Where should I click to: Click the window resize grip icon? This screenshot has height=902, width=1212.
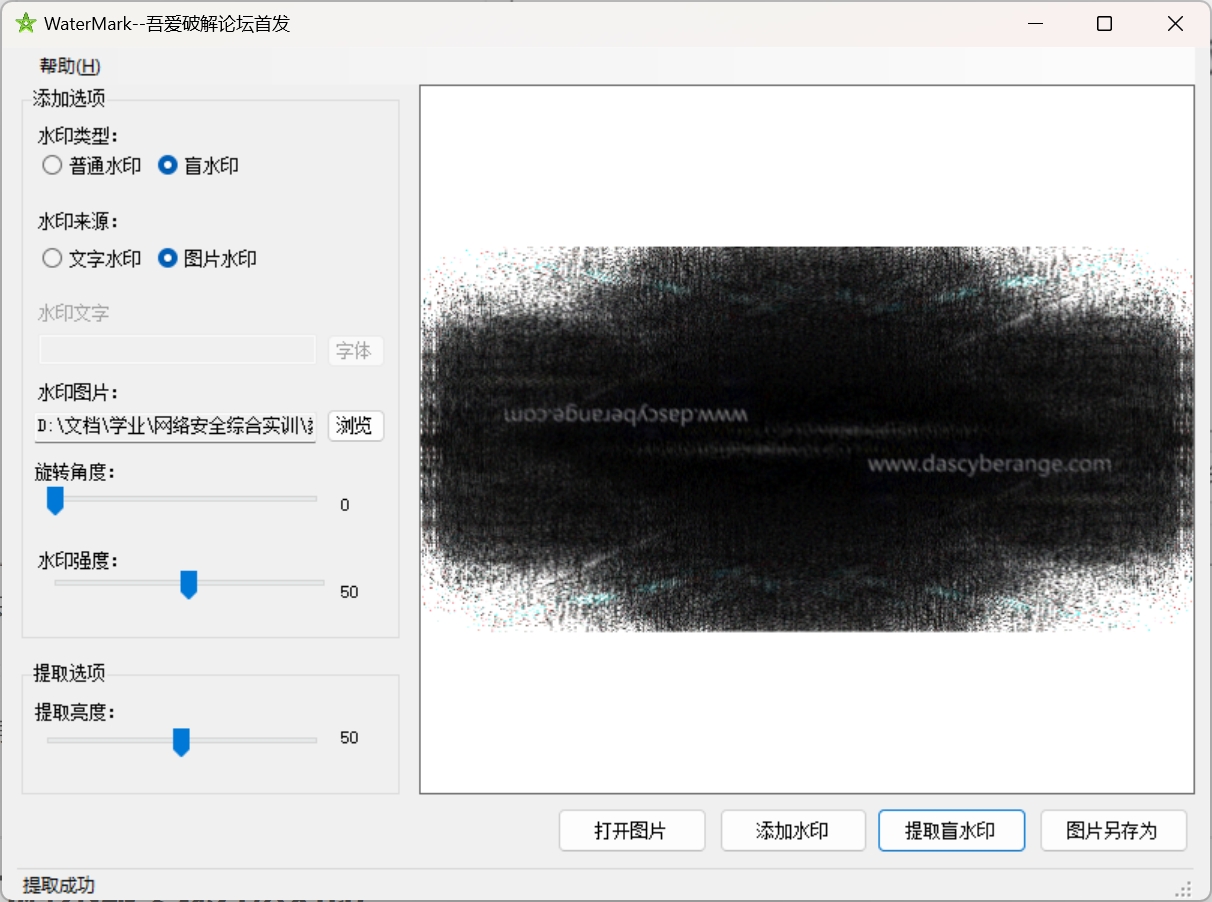pos(1184,887)
